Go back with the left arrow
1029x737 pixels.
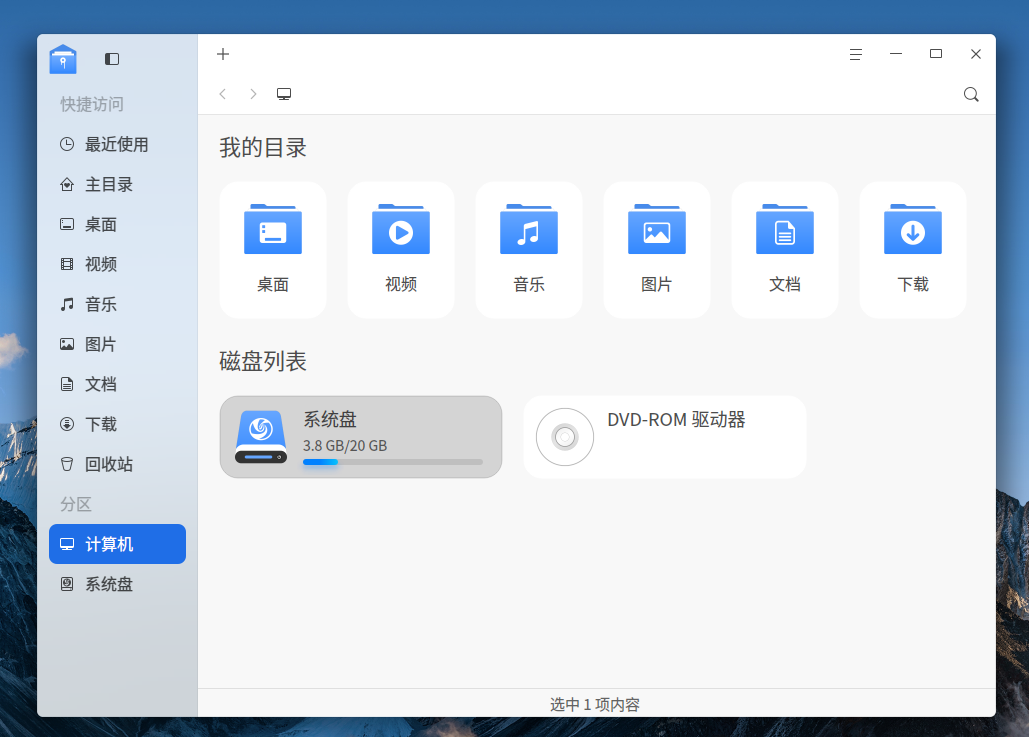click(222, 94)
